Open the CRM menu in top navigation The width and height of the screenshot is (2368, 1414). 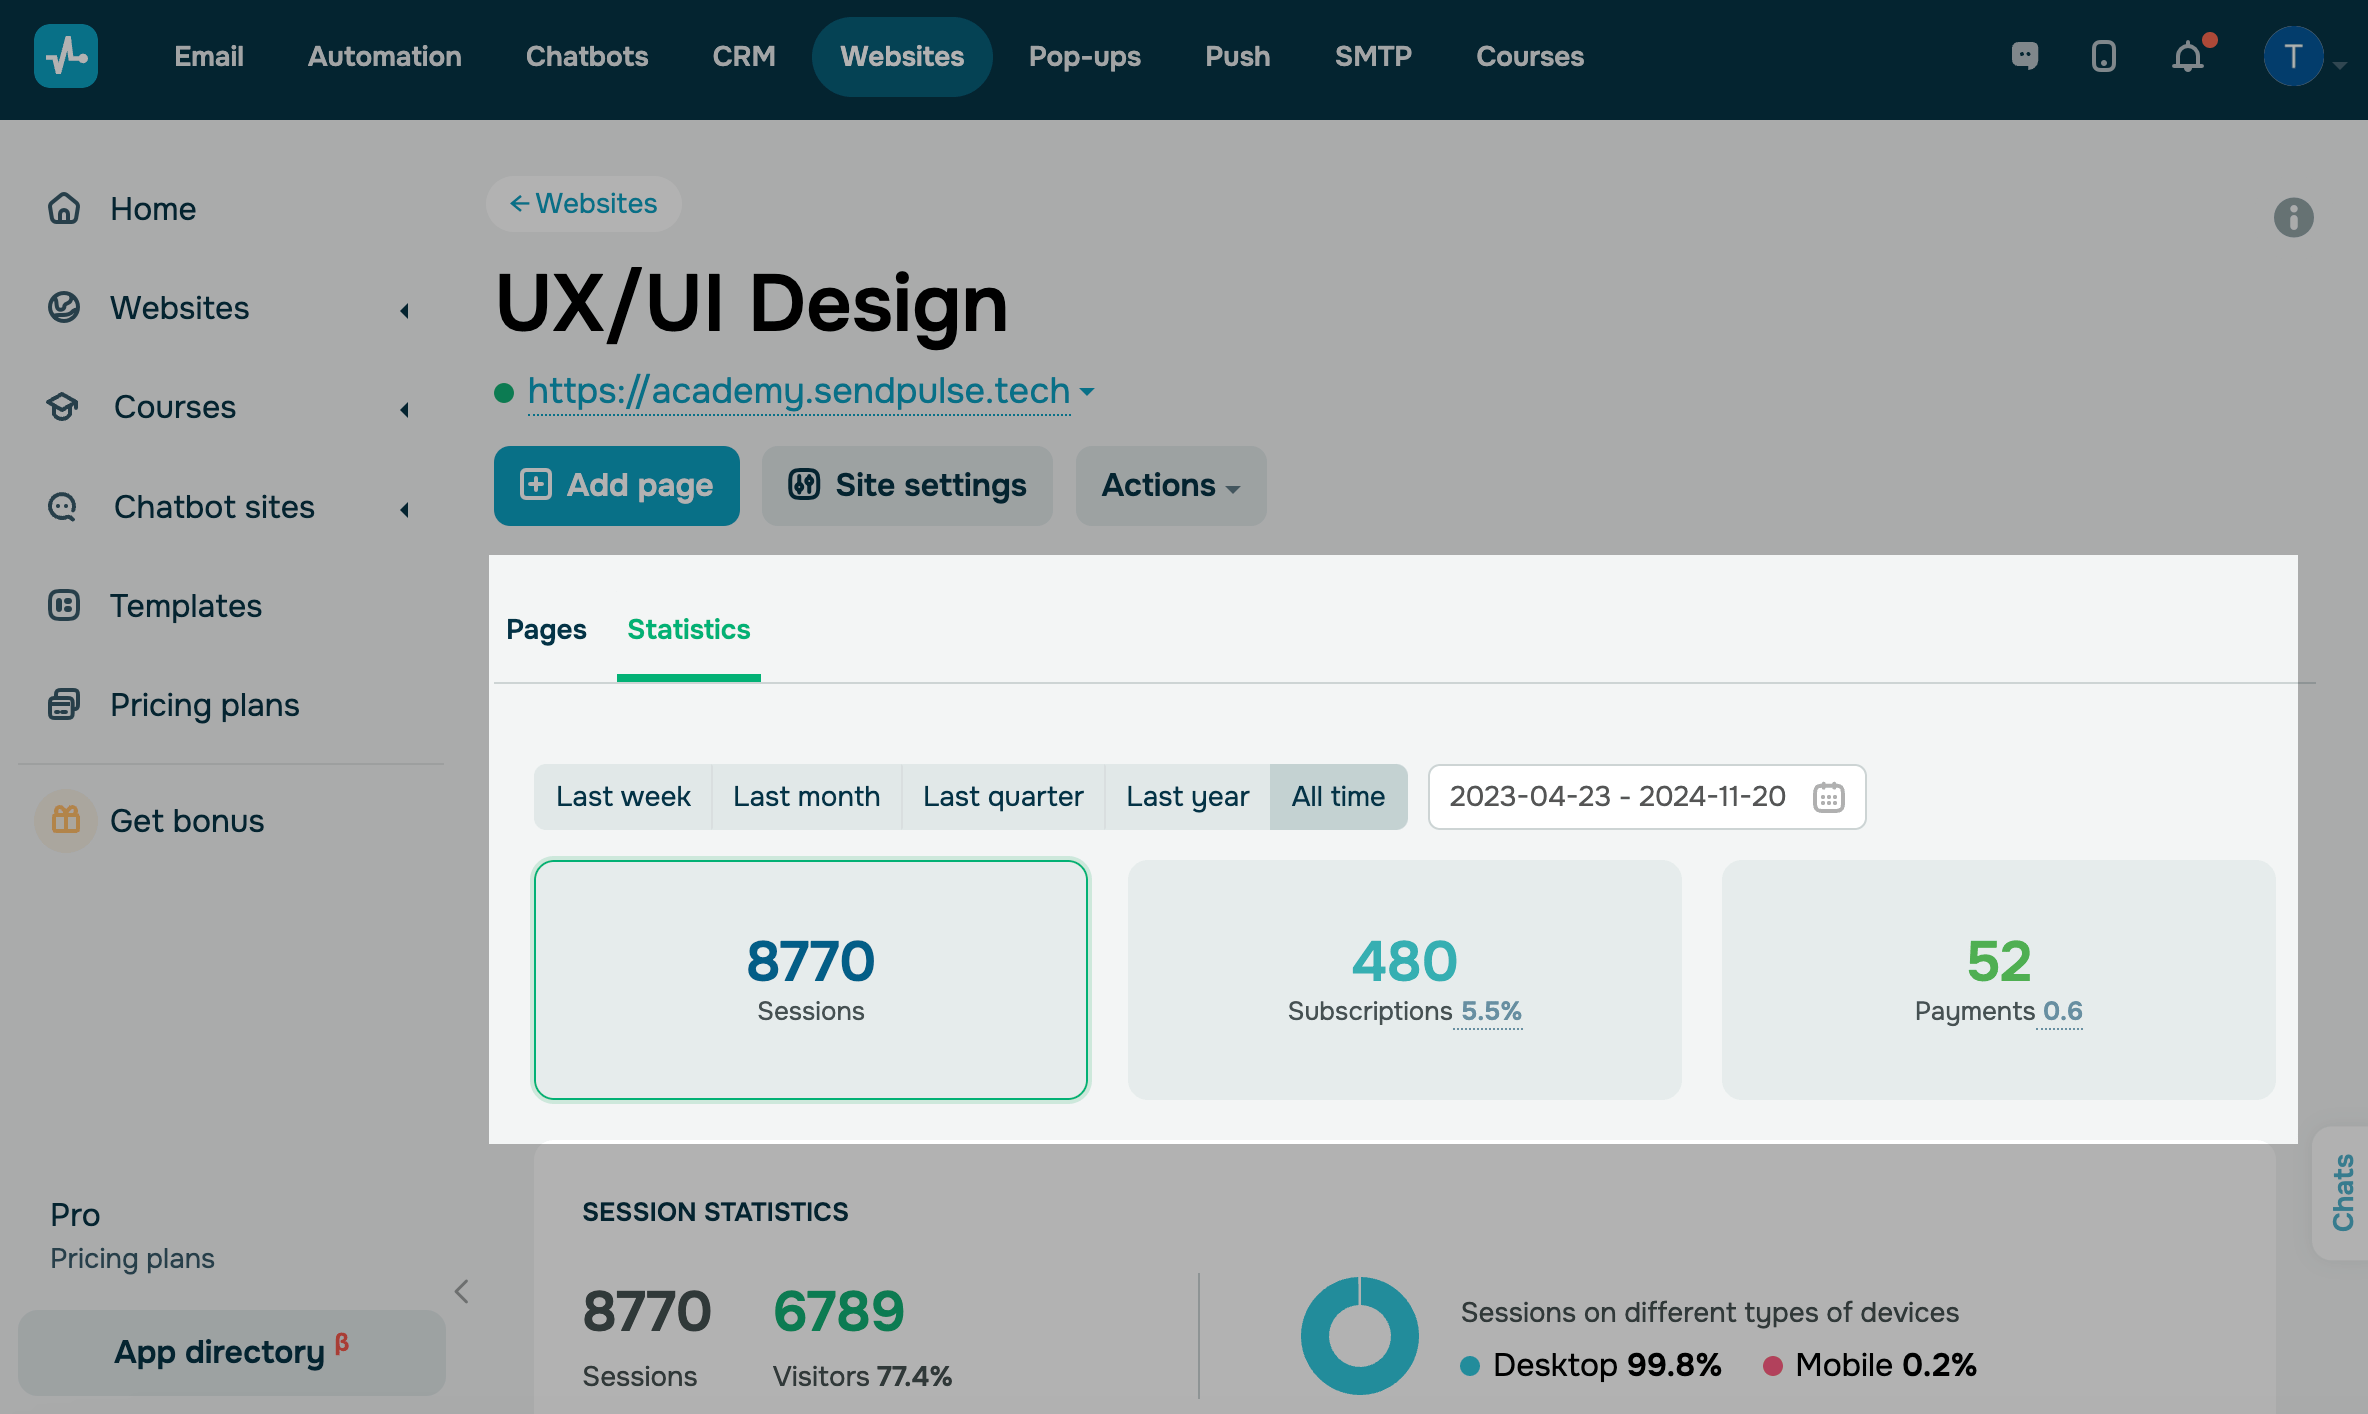pyautogui.click(x=743, y=56)
